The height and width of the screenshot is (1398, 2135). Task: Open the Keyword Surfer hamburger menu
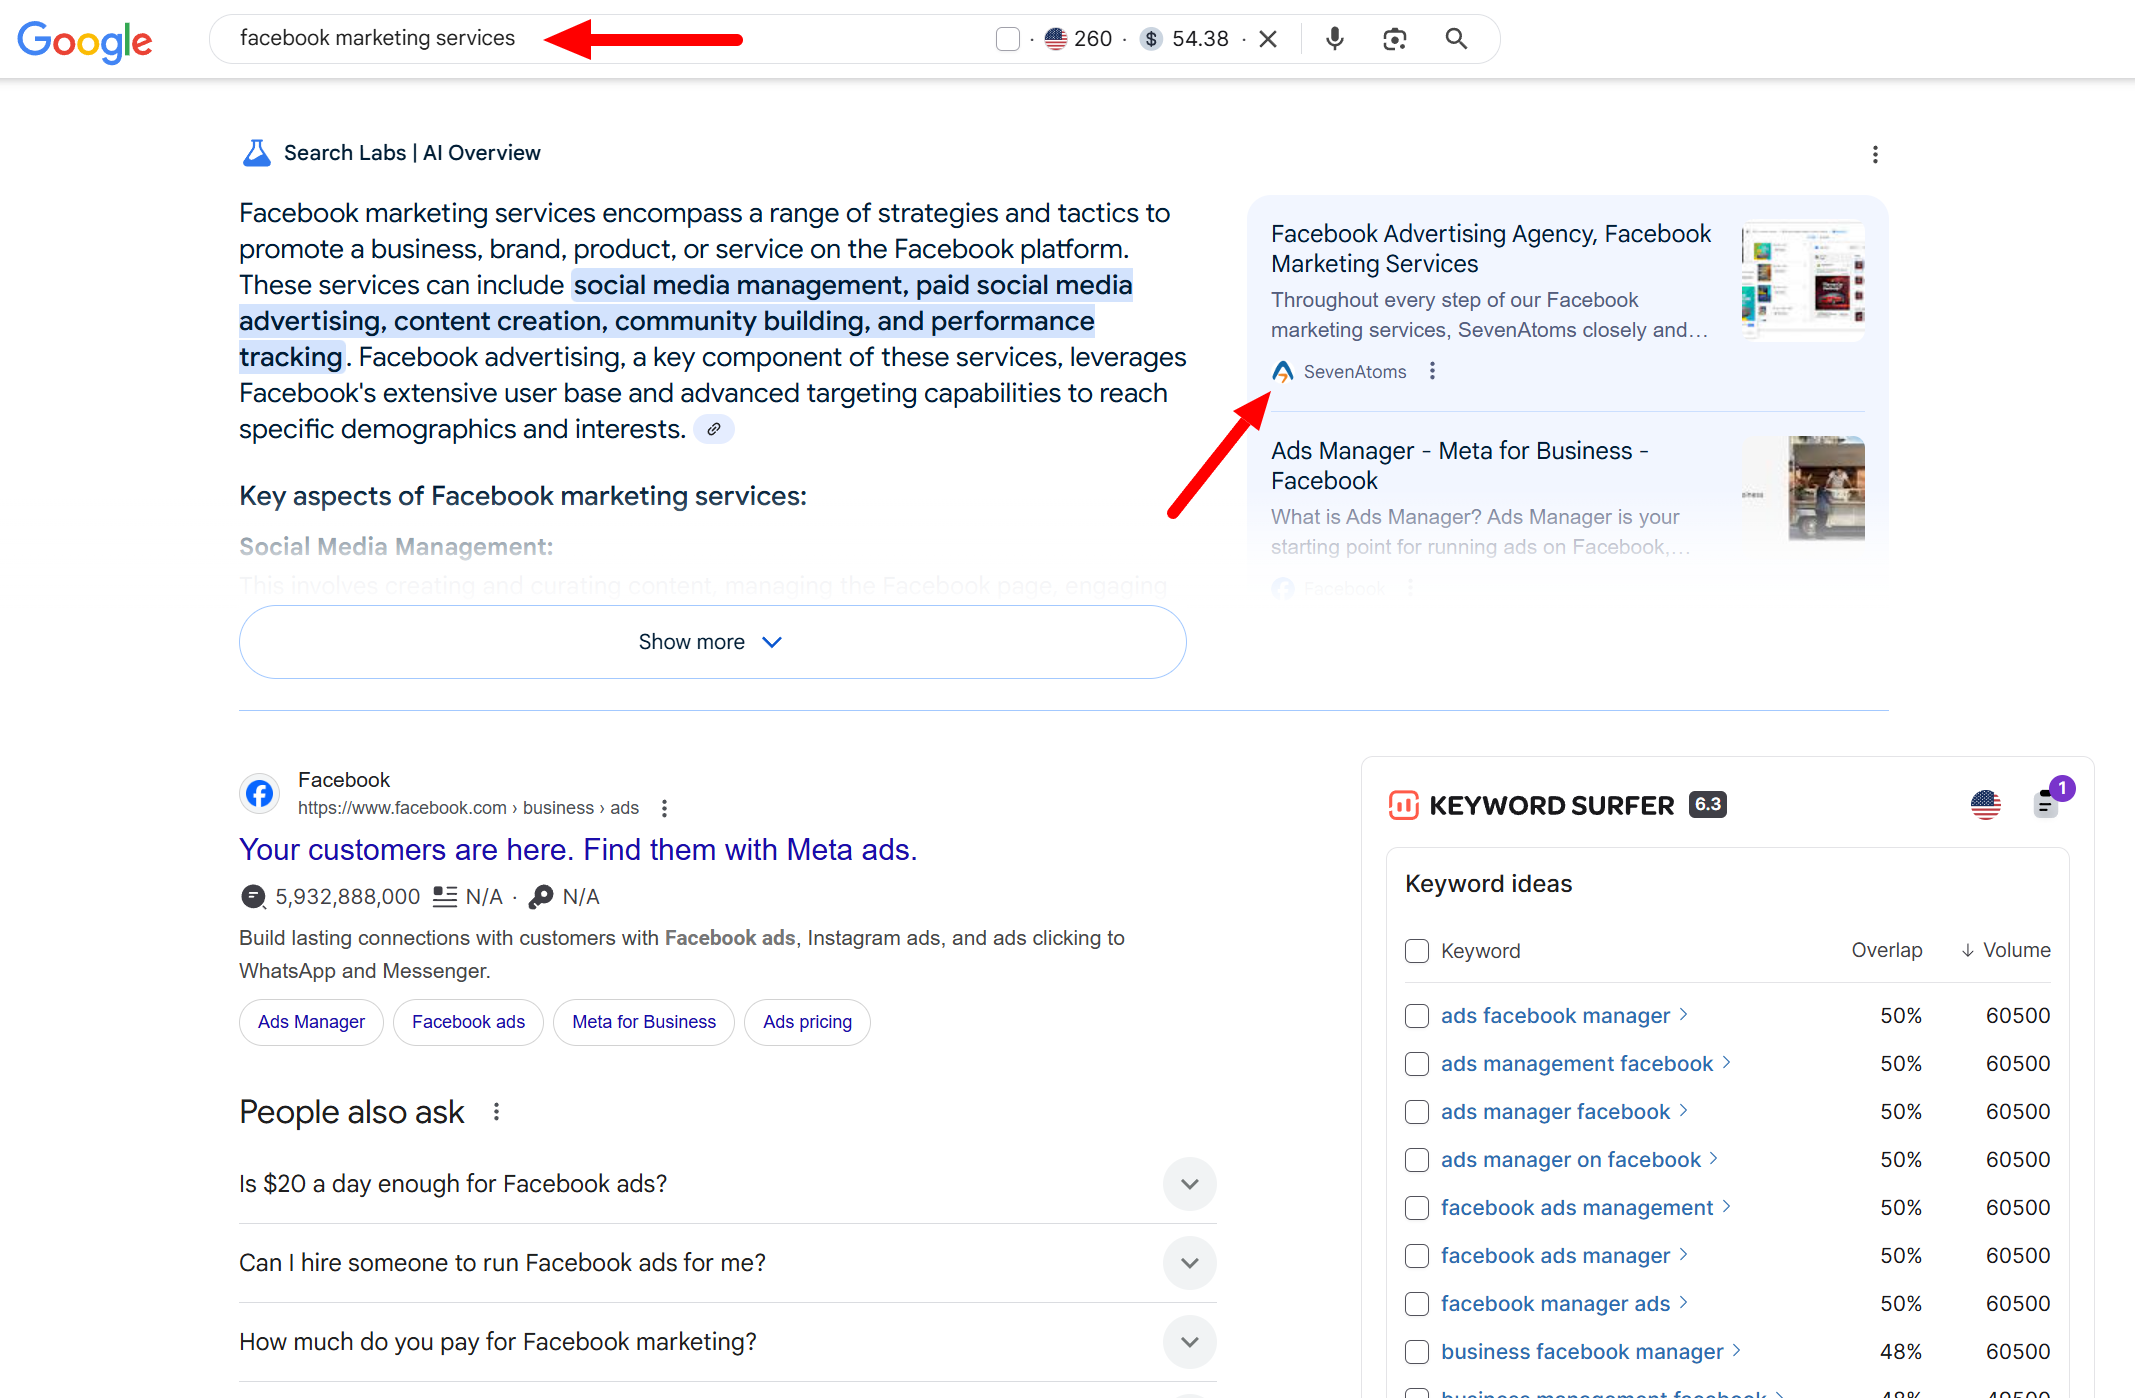pos(2046,805)
